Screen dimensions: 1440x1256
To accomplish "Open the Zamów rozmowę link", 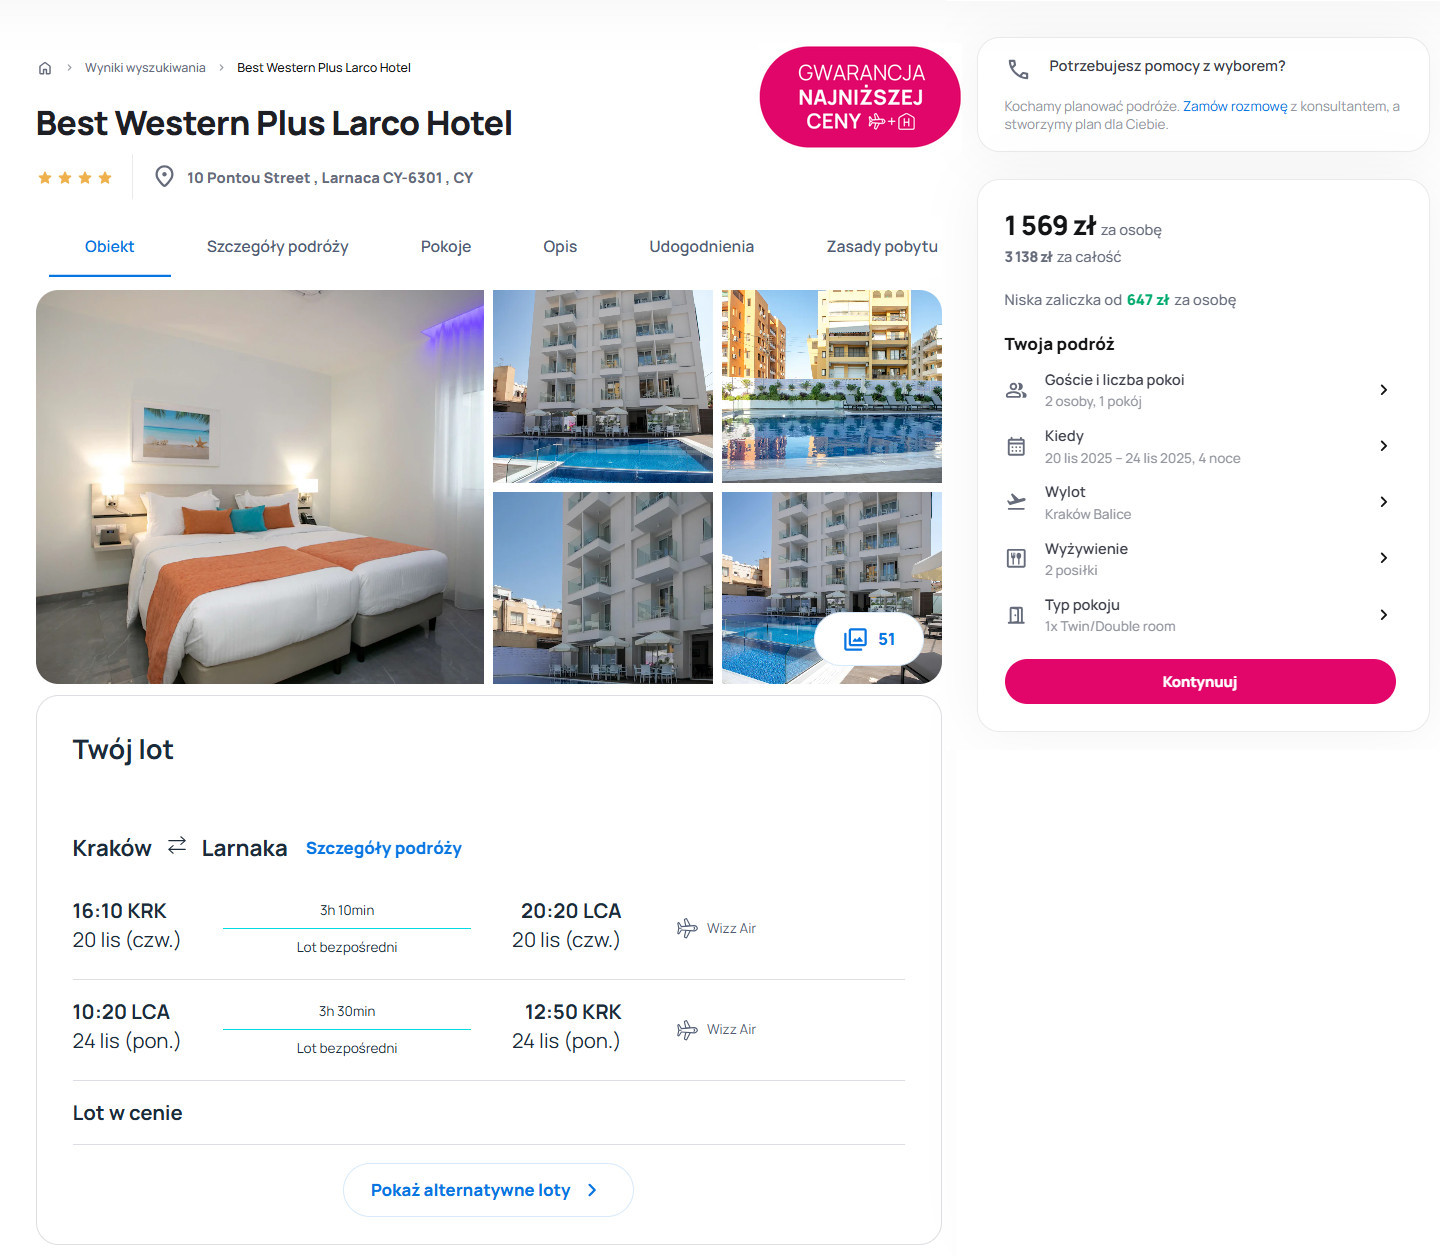I will 1235,107.
